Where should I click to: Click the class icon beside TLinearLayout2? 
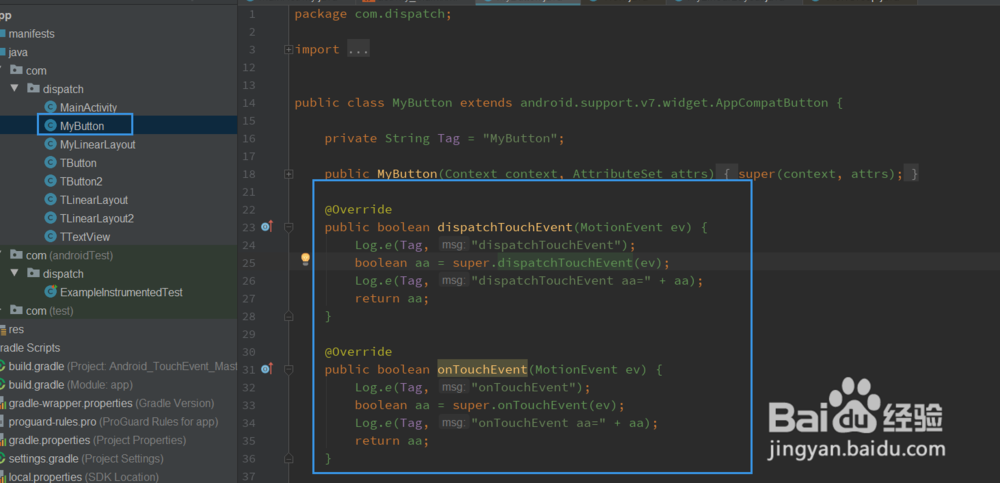pyautogui.click(x=50, y=218)
